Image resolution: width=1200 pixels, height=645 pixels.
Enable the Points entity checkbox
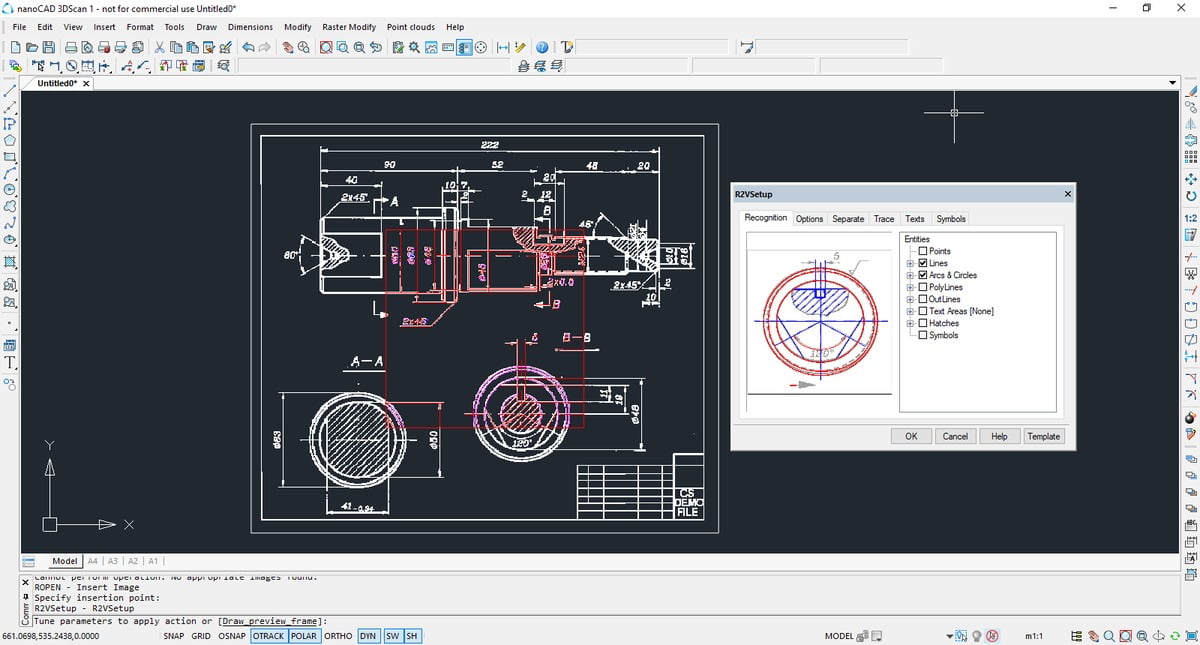[x=922, y=251]
